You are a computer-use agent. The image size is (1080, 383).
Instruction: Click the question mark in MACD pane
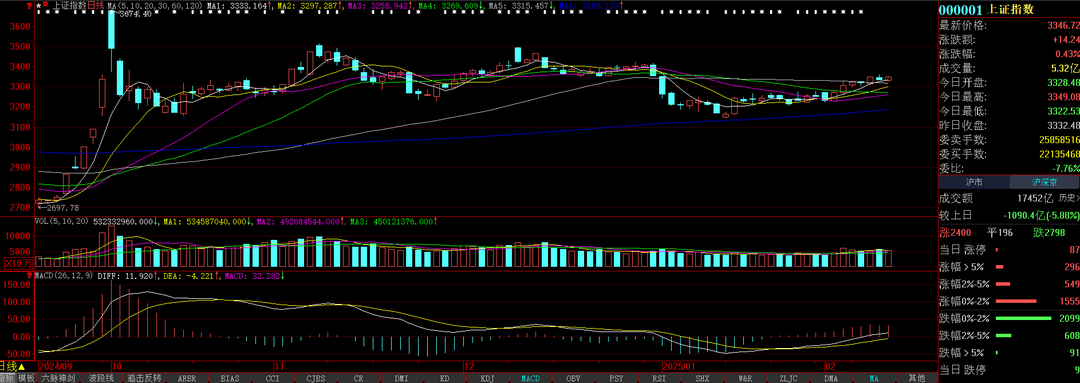(x=30, y=276)
